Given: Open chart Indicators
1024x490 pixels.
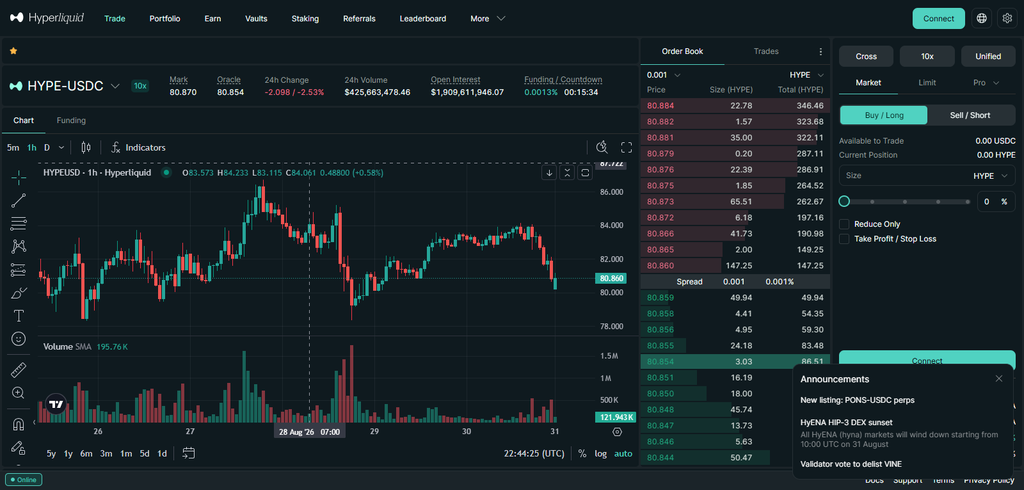Looking at the screenshot, I should pyautogui.click(x=138, y=148).
